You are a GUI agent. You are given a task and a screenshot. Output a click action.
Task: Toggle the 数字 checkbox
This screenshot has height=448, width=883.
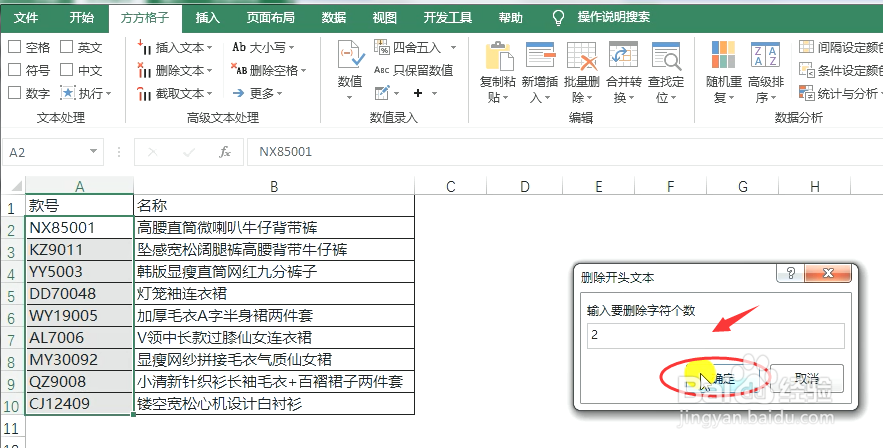(x=15, y=93)
